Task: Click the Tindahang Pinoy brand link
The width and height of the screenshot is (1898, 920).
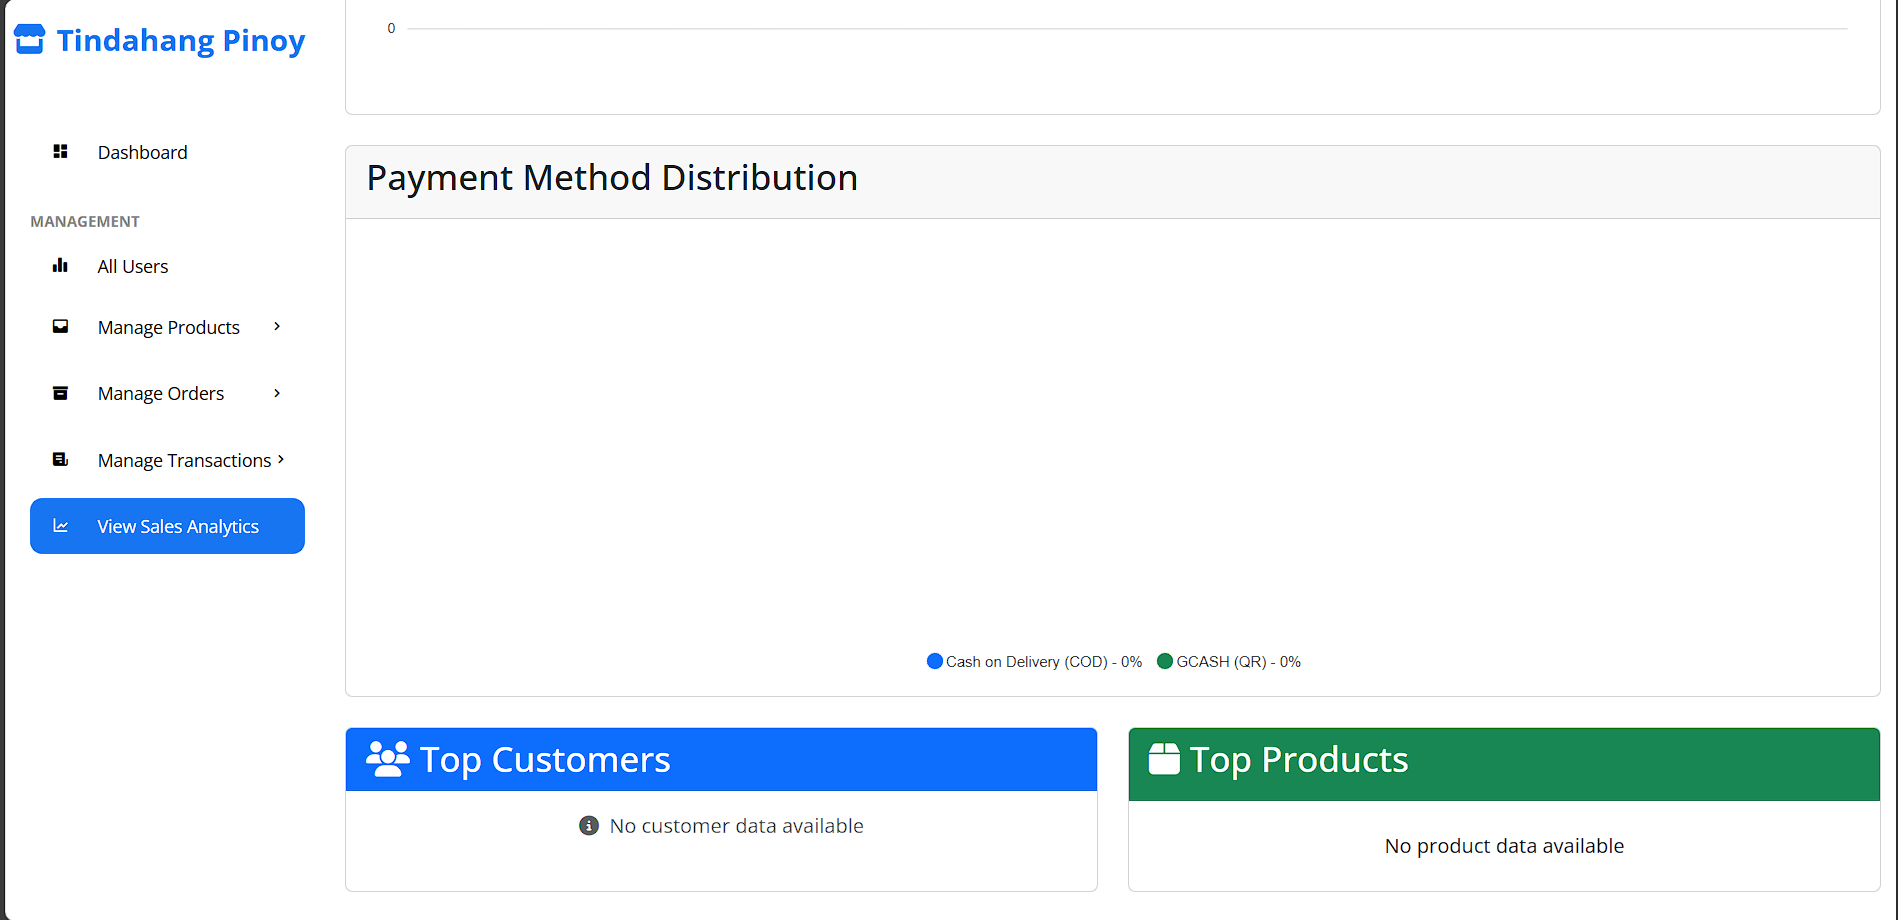Action: (x=180, y=40)
